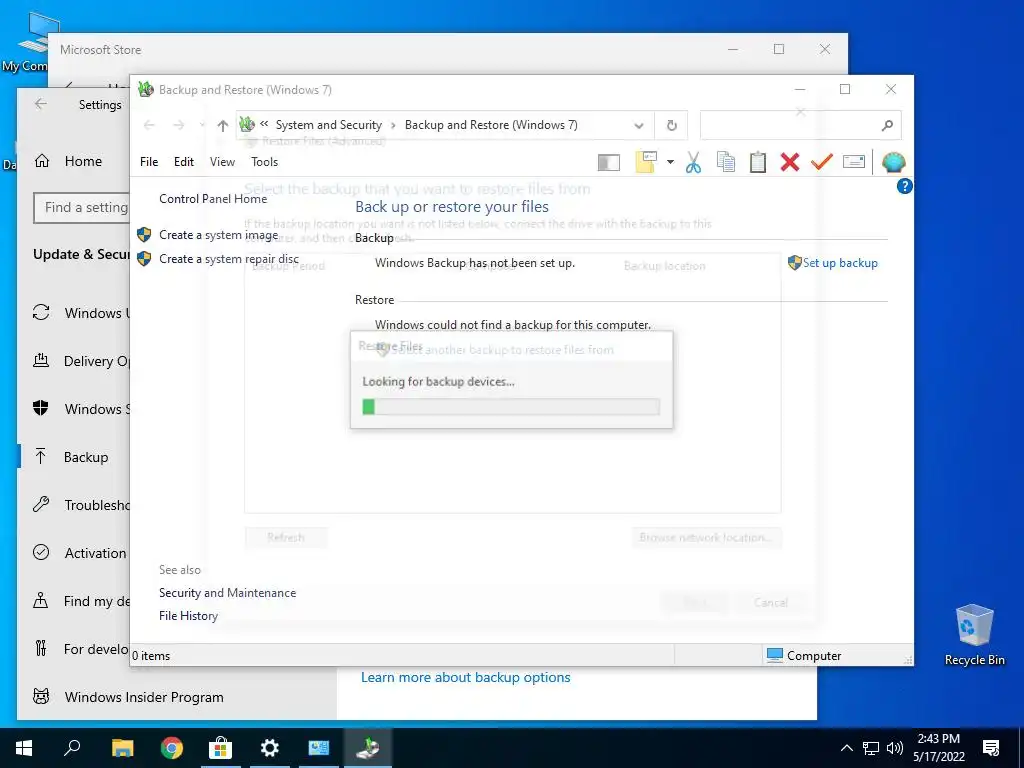Toggle the preview pane toolbar icon
This screenshot has height=768, width=1024.
609,163
